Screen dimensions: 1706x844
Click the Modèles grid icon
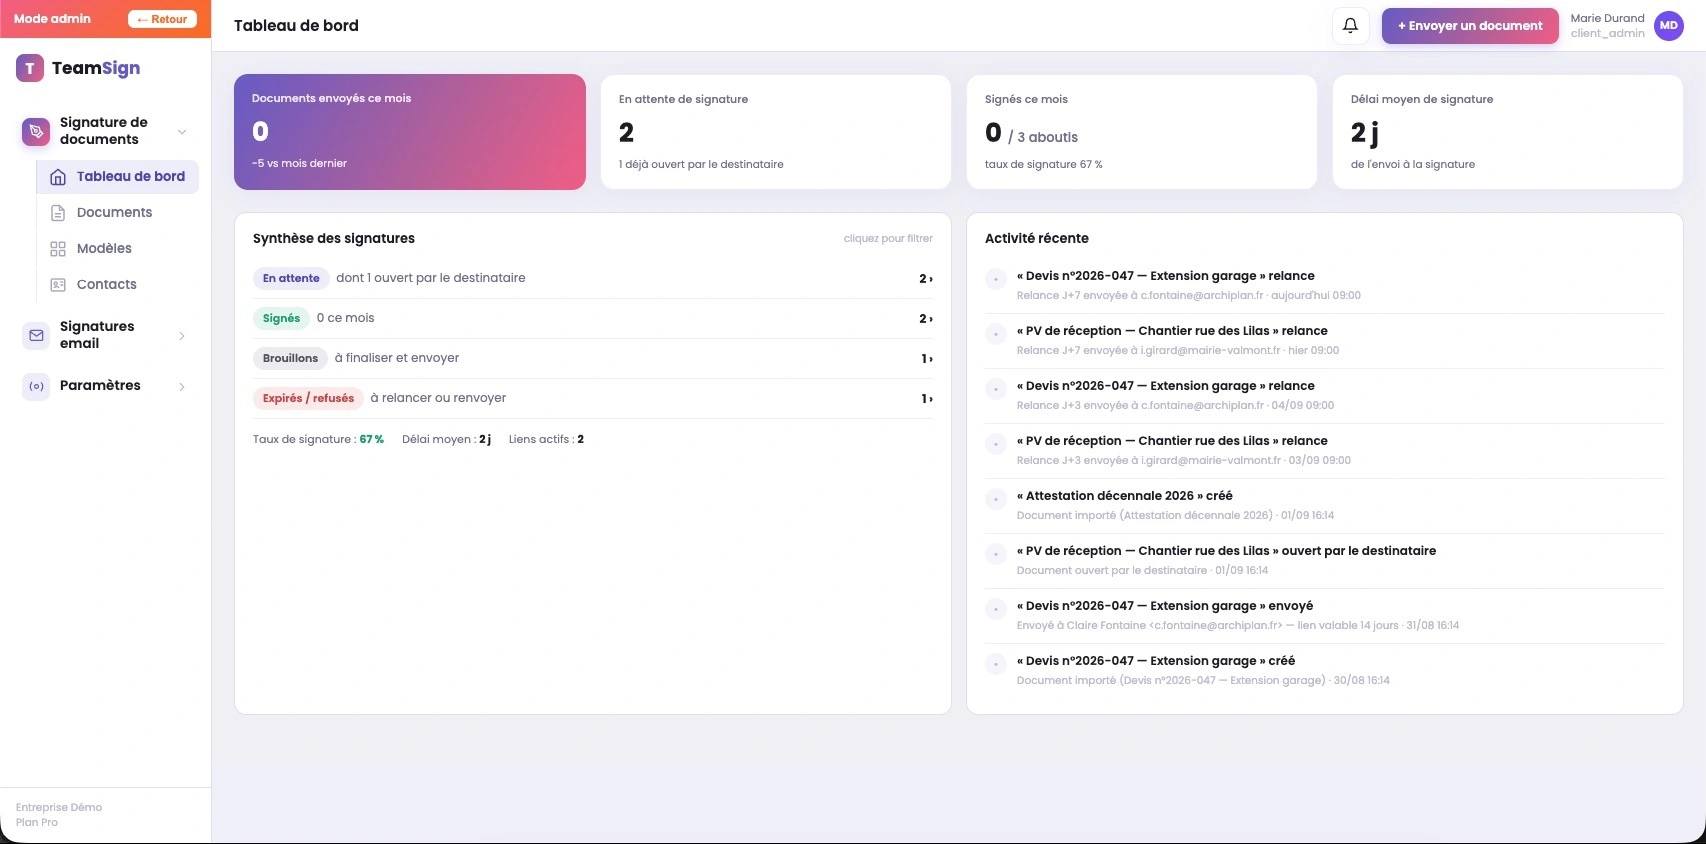58,249
